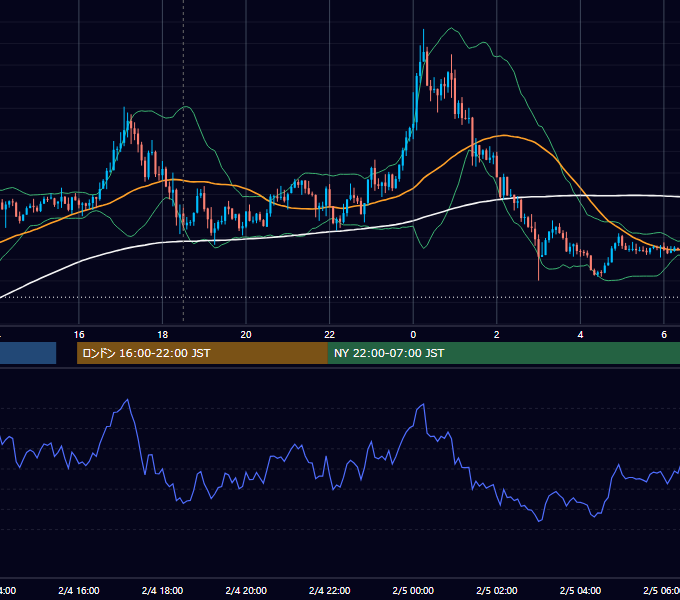Viewport: 680px width, 600px height.
Task: Click the '2/5 04:00' oscillator axis label
Action: (580, 591)
